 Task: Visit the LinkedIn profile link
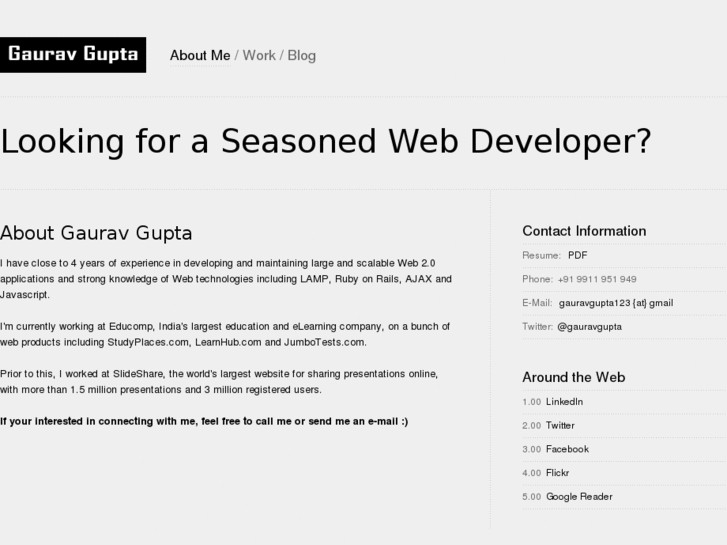[x=565, y=402]
